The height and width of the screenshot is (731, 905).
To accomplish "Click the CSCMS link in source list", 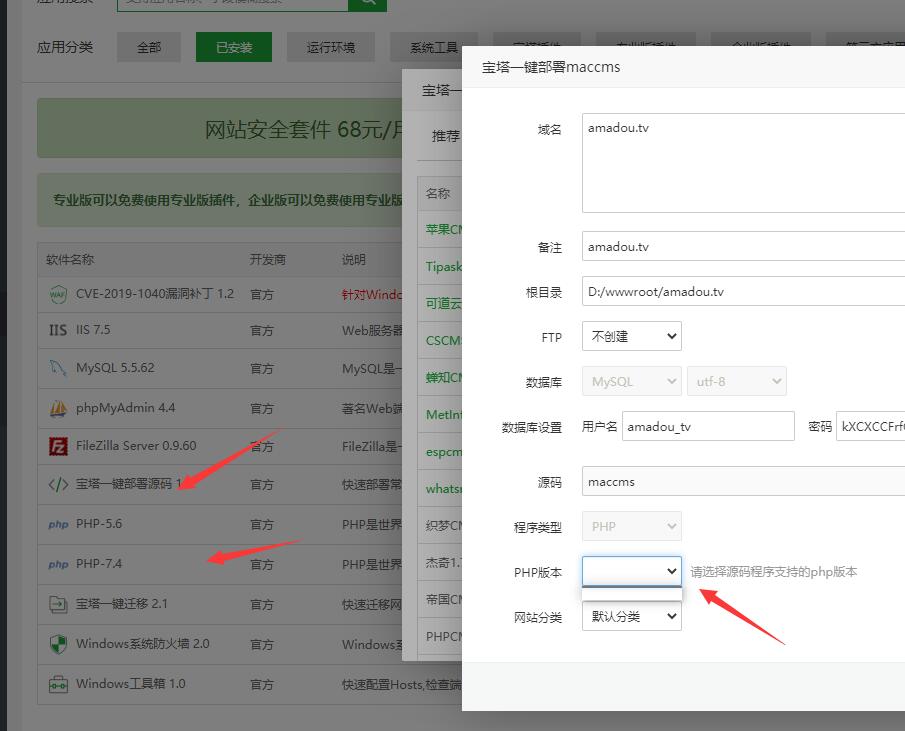I will coord(443,340).
